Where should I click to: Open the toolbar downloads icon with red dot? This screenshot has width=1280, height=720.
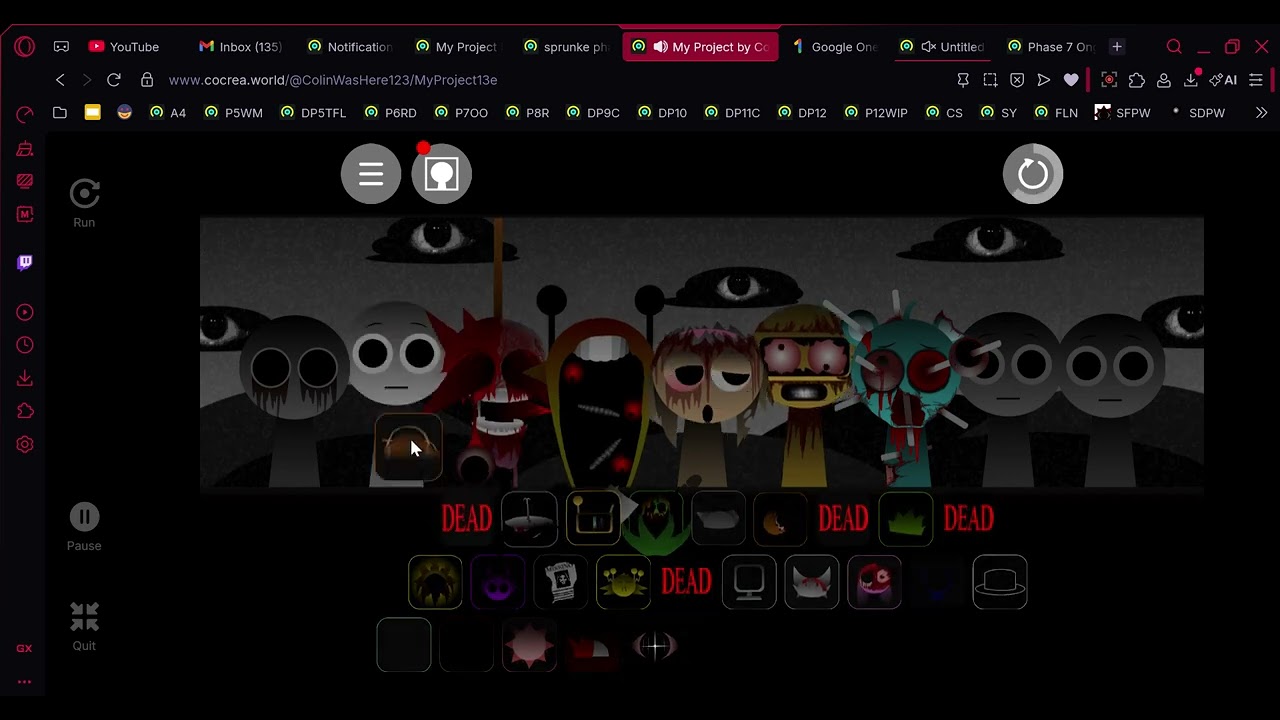click(x=1191, y=80)
